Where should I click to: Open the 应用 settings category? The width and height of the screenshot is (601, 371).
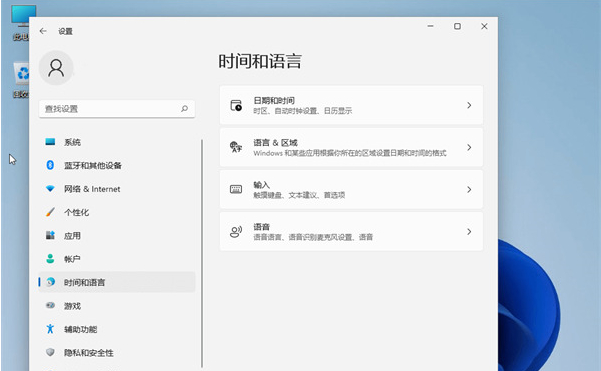coord(117,236)
